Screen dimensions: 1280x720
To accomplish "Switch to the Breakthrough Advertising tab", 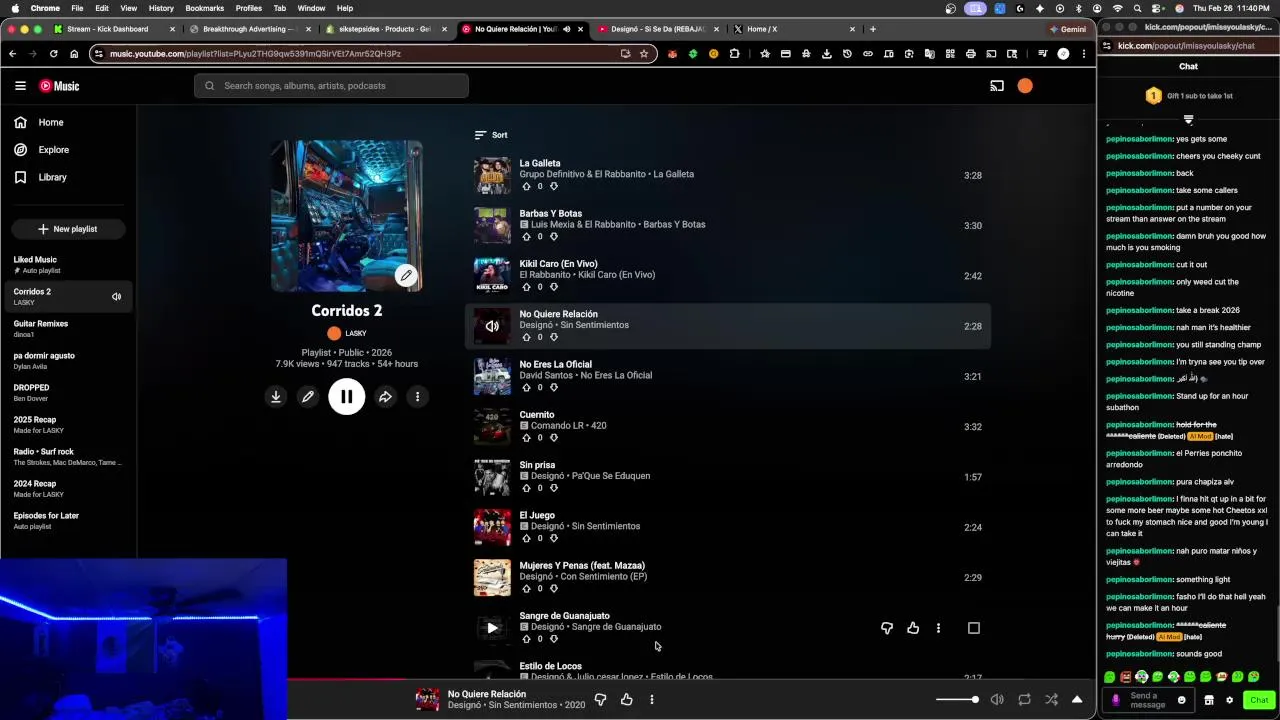I will click(x=250, y=29).
